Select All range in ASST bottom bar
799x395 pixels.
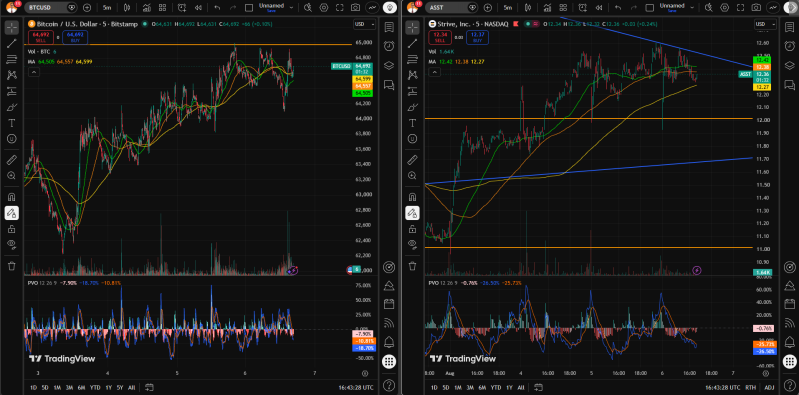coord(521,387)
